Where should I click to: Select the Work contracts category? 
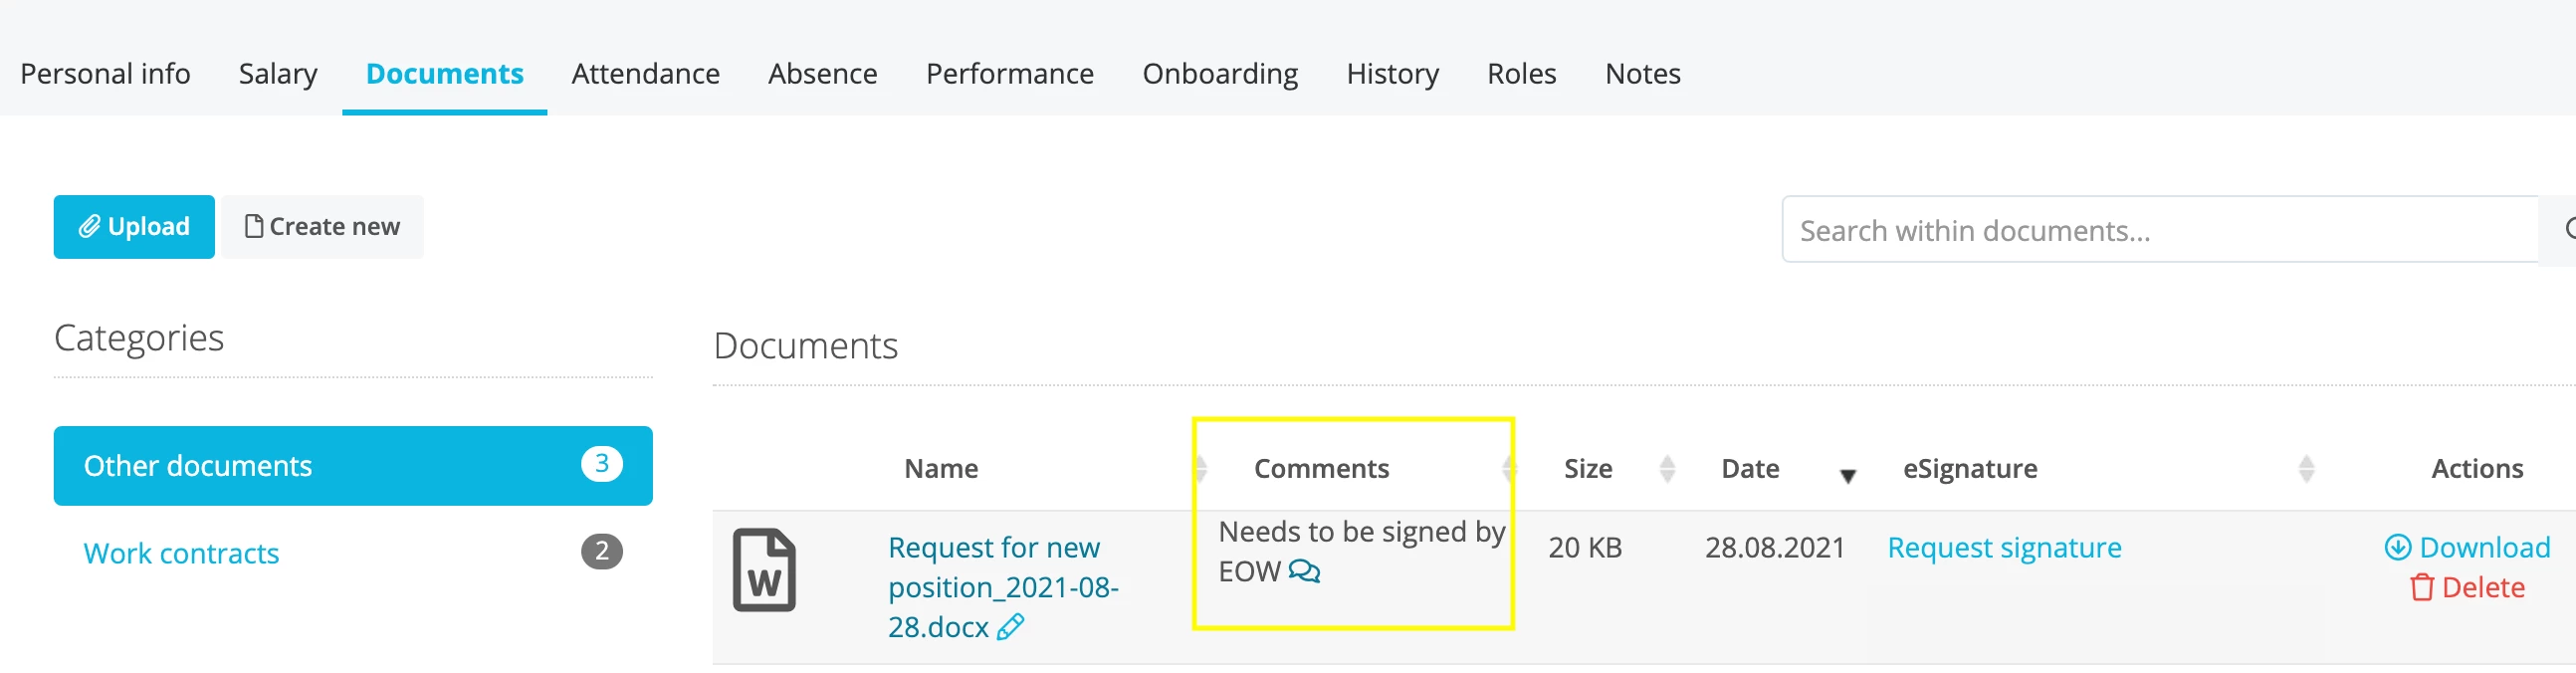click(x=181, y=553)
